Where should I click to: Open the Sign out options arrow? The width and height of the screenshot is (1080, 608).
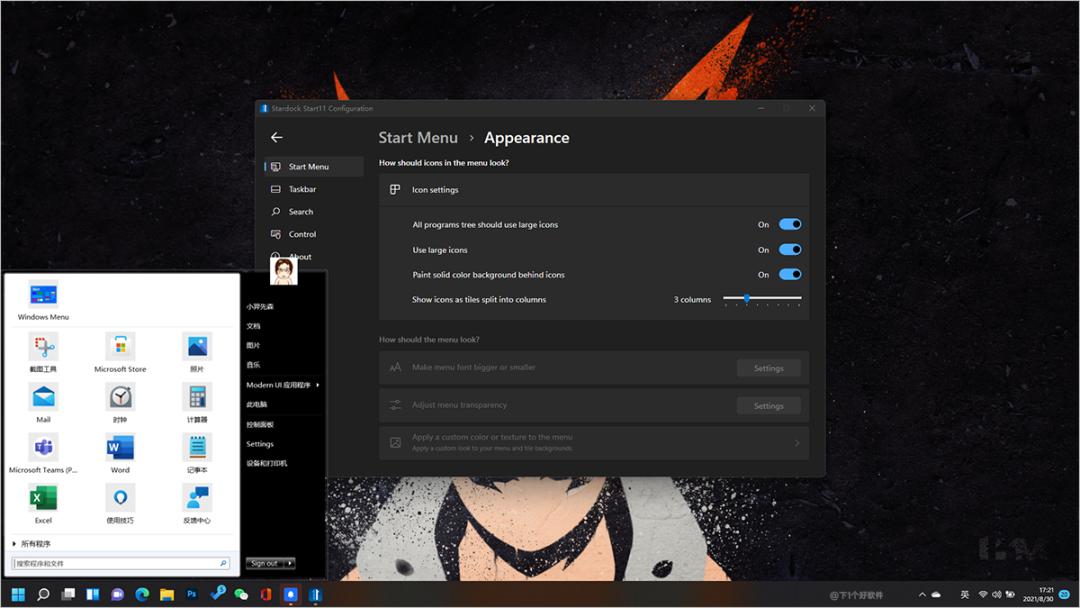290,564
